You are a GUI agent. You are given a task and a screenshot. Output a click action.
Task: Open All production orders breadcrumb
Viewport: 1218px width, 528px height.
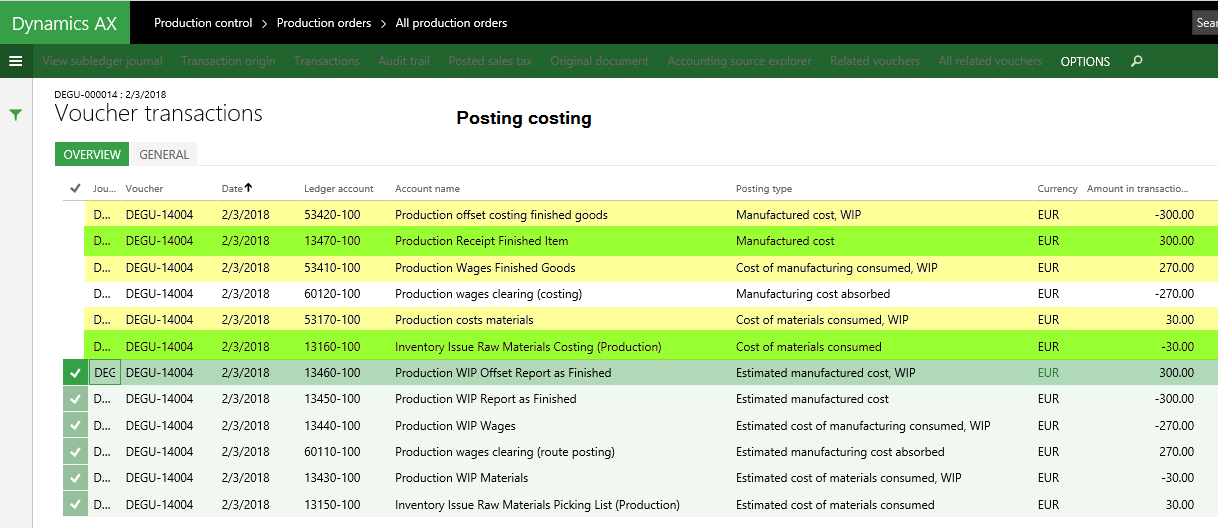[451, 22]
